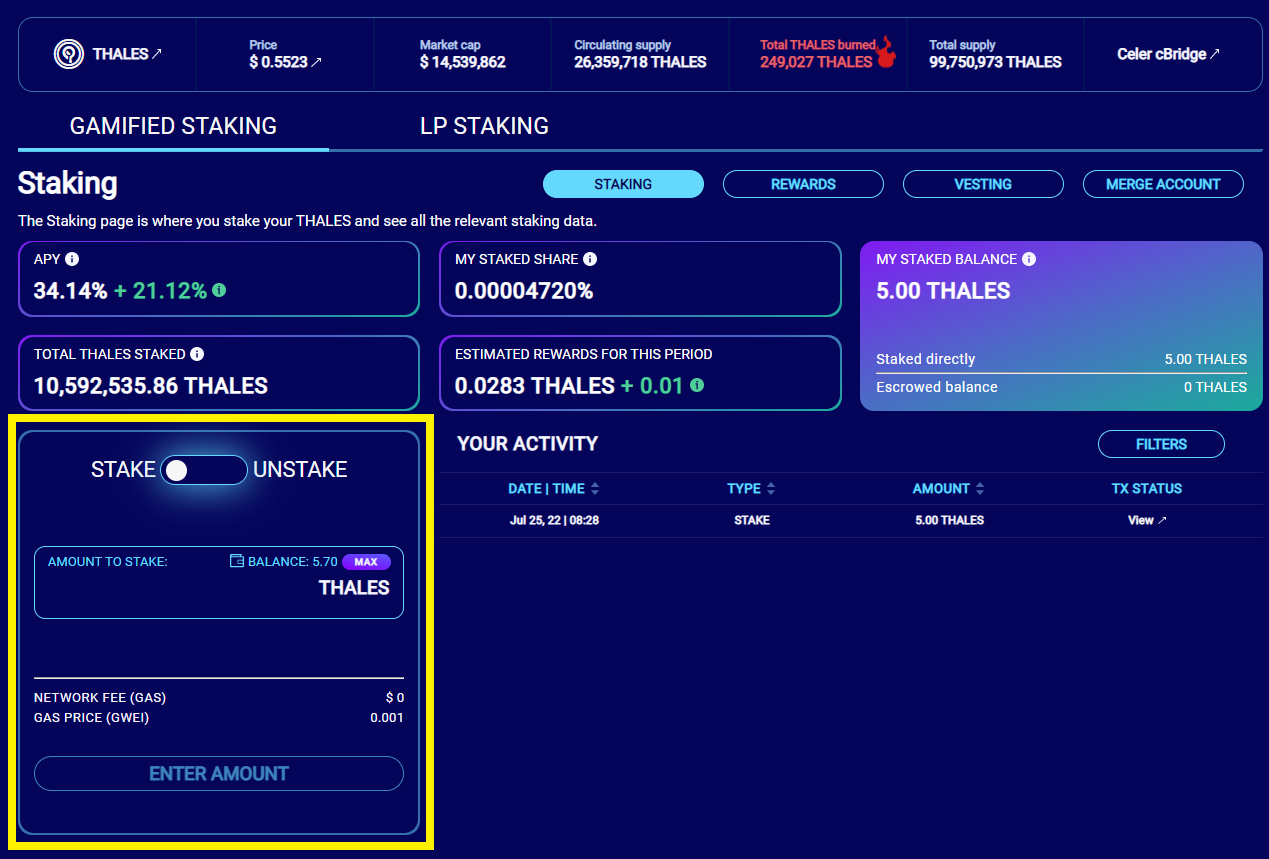Click info icon next to My Staked Balance
This screenshot has height=859, width=1269.
[x=1029, y=259]
